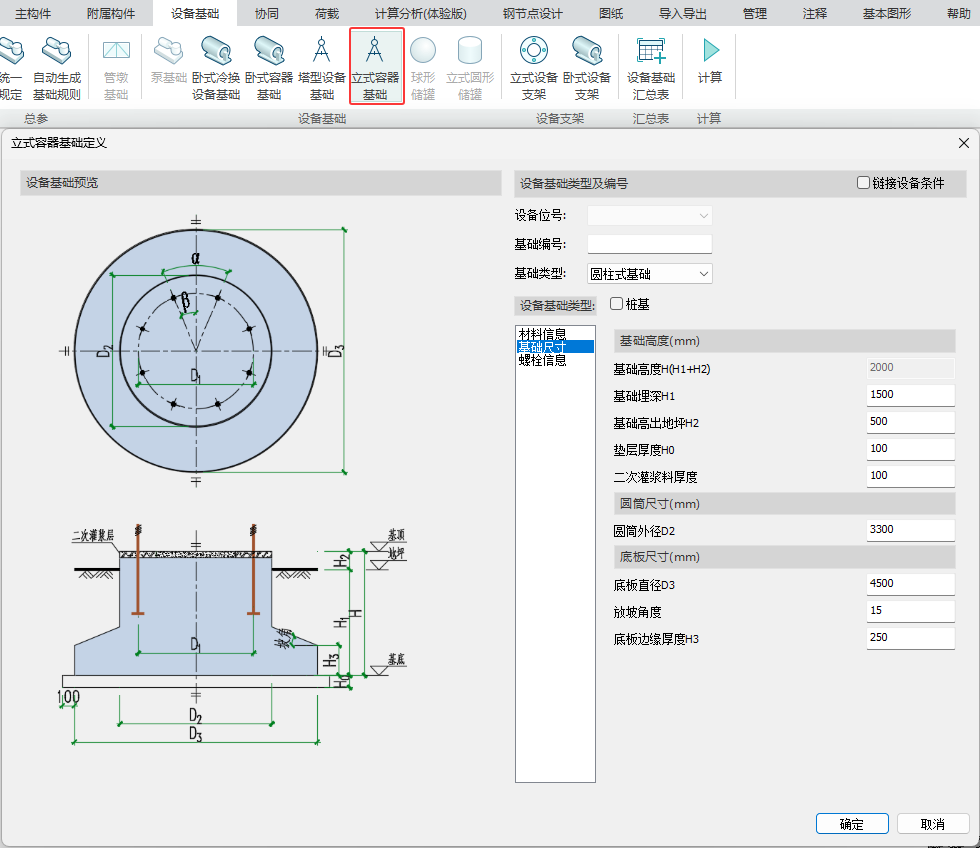The width and height of the screenshot is (980, 848).
Task: Switch to the 荷载 ribbon tab
Action: [x=327, y=13]
